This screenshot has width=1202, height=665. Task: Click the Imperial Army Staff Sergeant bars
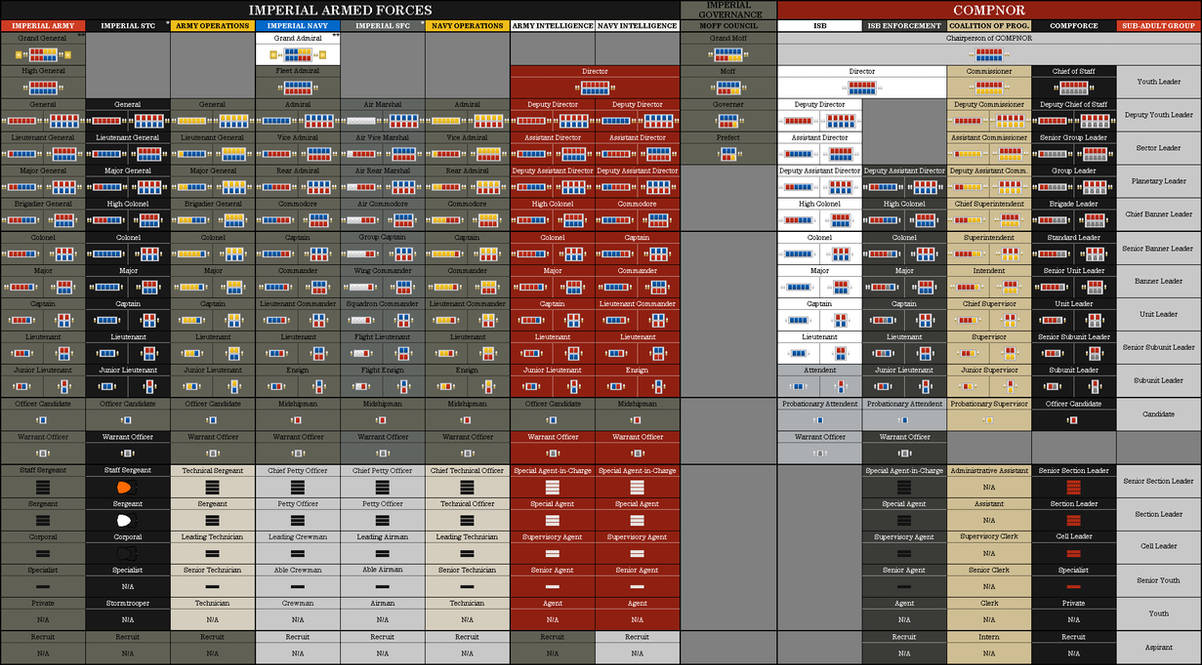[x=42, y=487]
